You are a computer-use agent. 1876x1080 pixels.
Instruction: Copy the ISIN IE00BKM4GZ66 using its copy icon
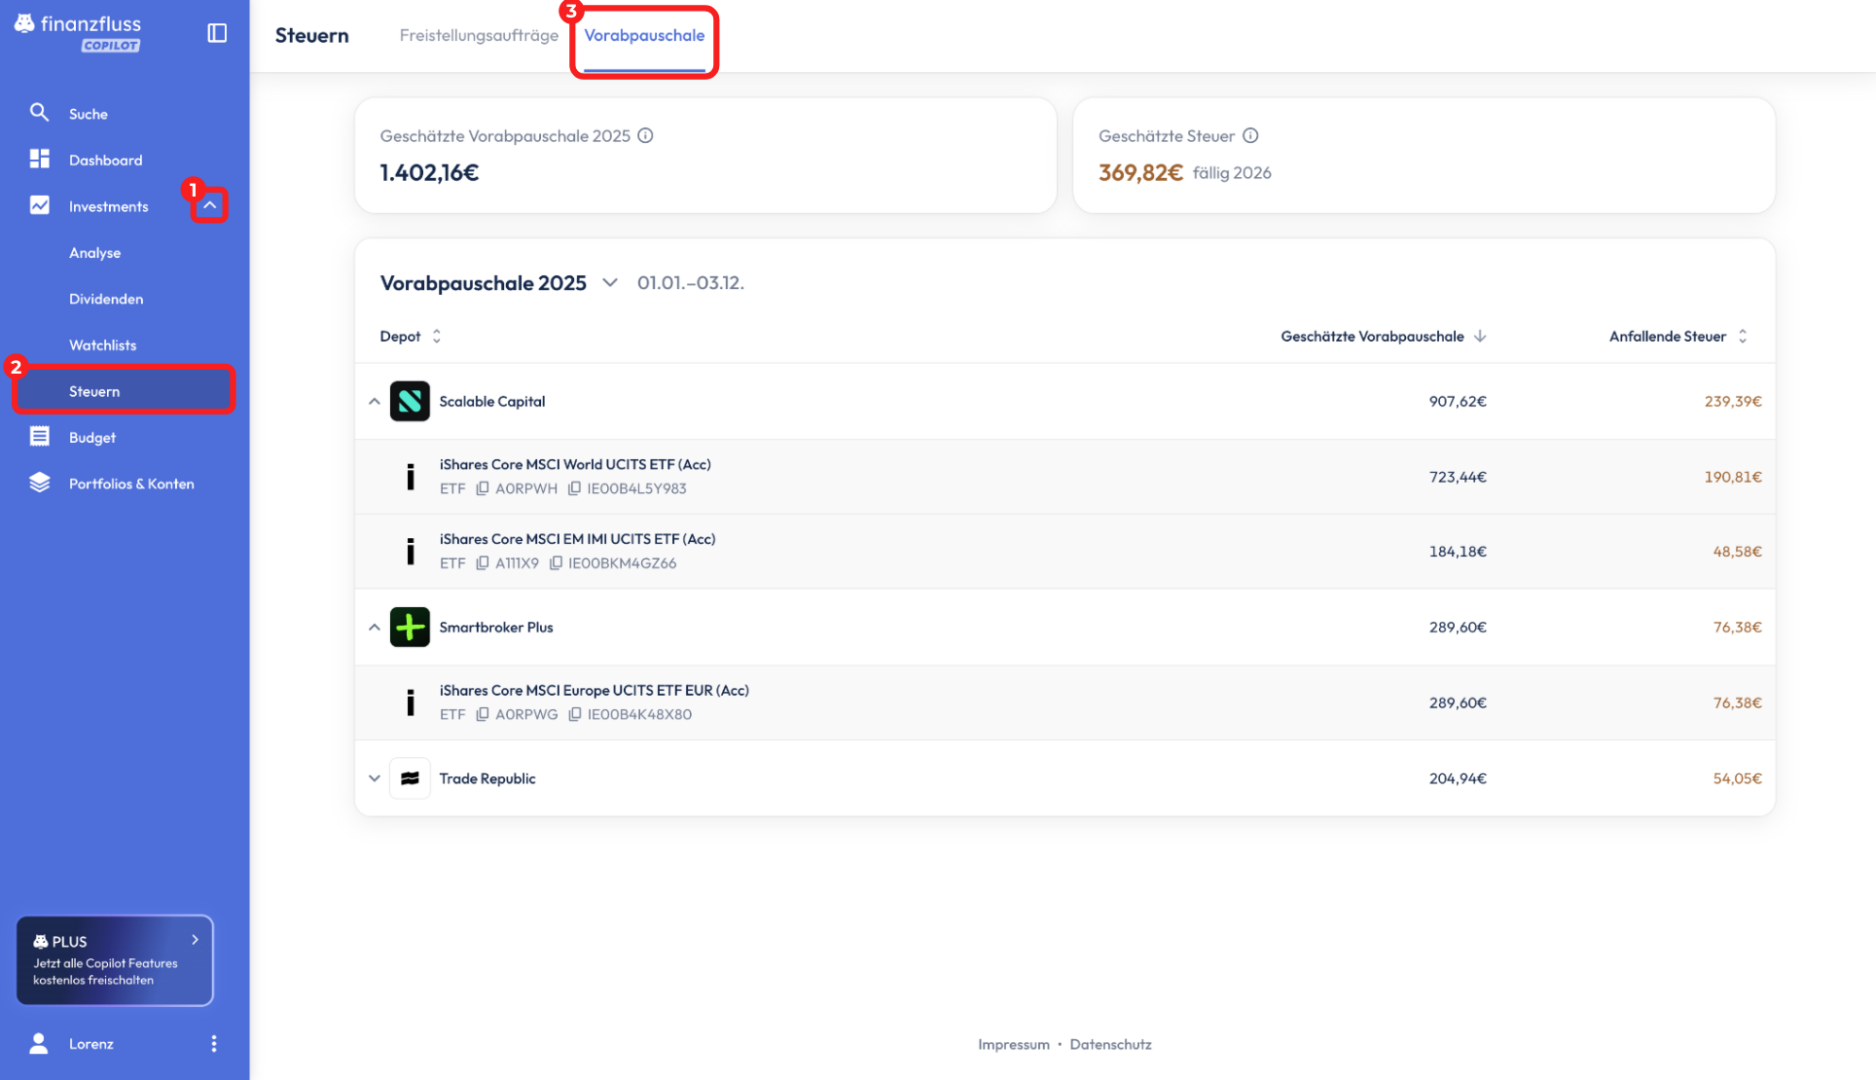[556, 563]
